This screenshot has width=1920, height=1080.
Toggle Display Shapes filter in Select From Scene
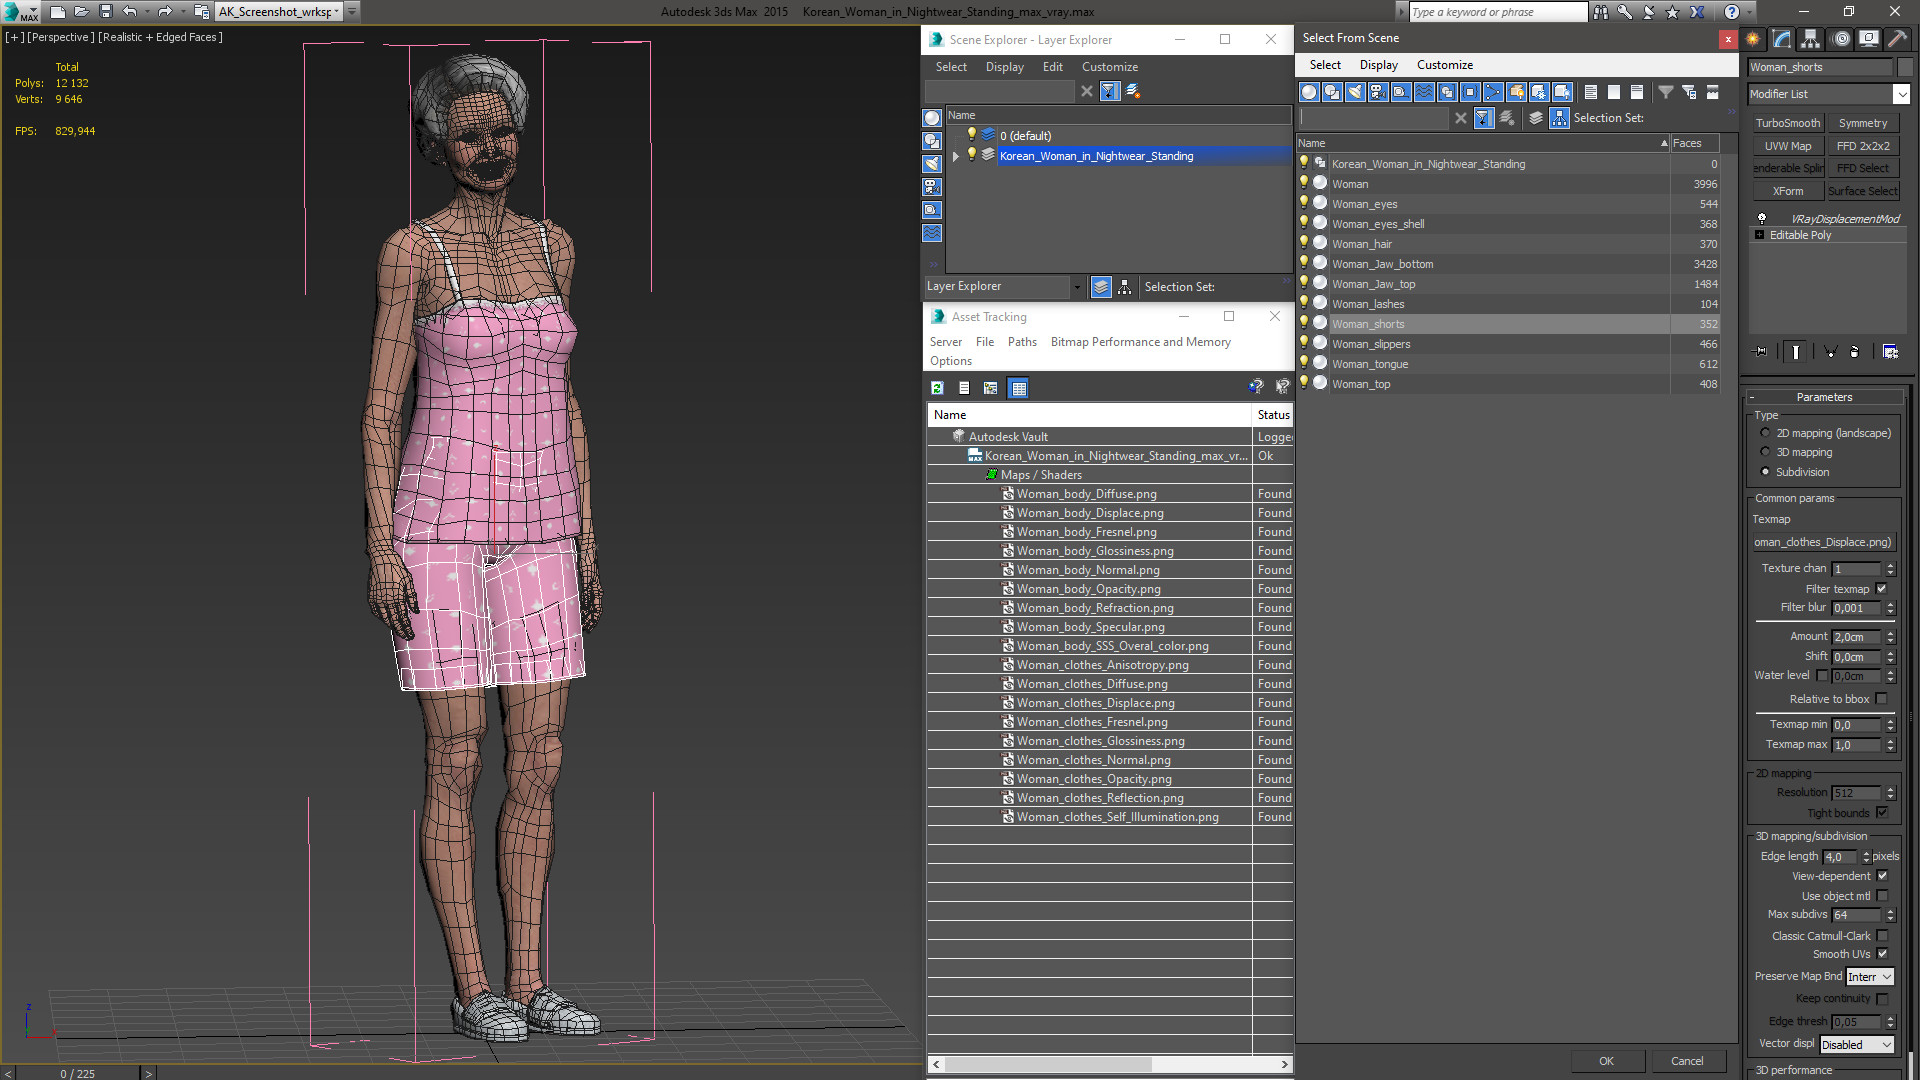[1332, 92]
